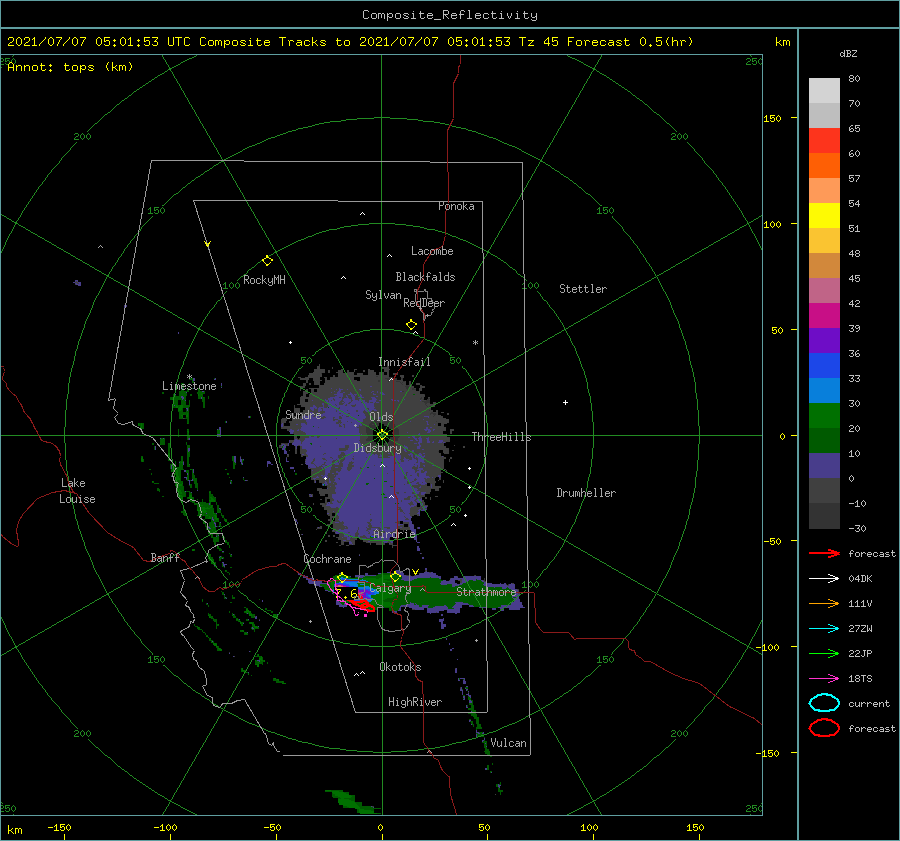Select the 30 dBZ light blue swatch
This screenshot has width=900, height=841.
pos(824,390)
